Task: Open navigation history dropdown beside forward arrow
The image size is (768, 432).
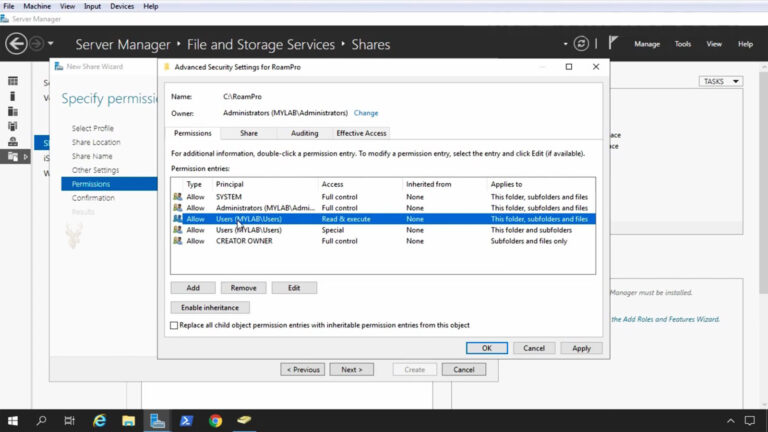Action: tap(50, 44)
